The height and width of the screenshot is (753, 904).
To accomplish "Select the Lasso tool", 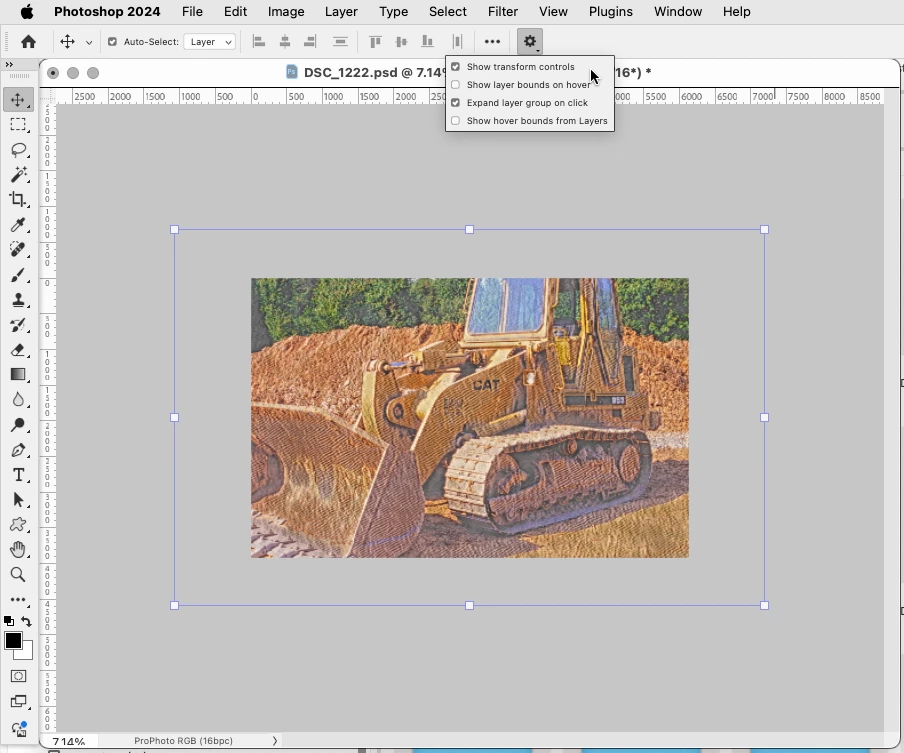I will pyautogui.click(x=18, y=150).
